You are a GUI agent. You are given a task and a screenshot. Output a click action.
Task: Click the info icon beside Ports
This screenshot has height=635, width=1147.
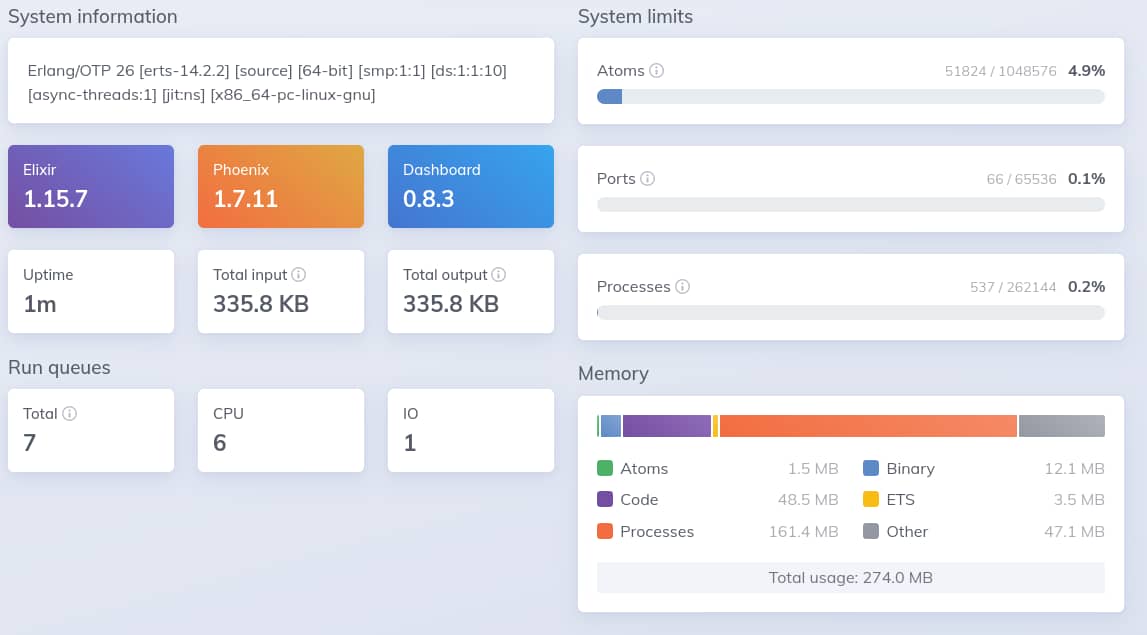pyautogui.click(x=647, y=179)
